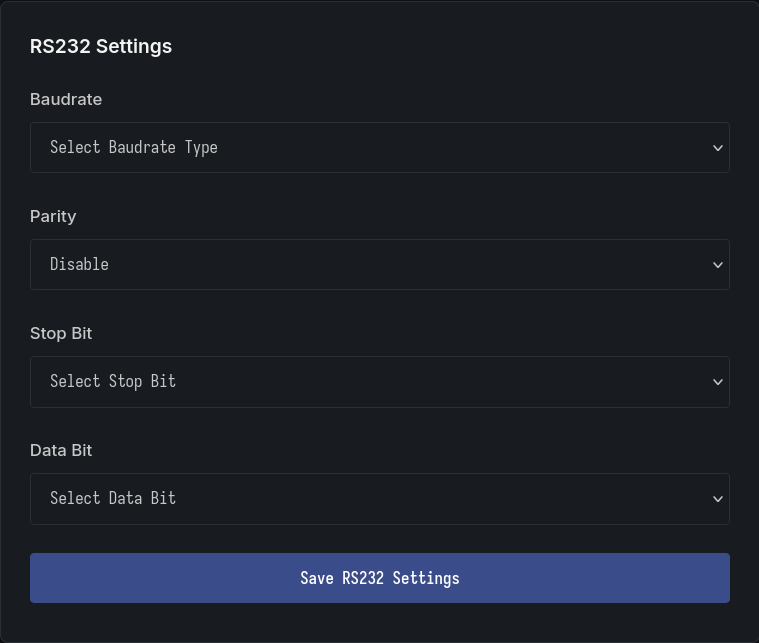Image resolution: width=759 pixels, height=643 pixels.
Task: Click the 'Select Stop Bit' placeholder text
Action: click(113, 382)
